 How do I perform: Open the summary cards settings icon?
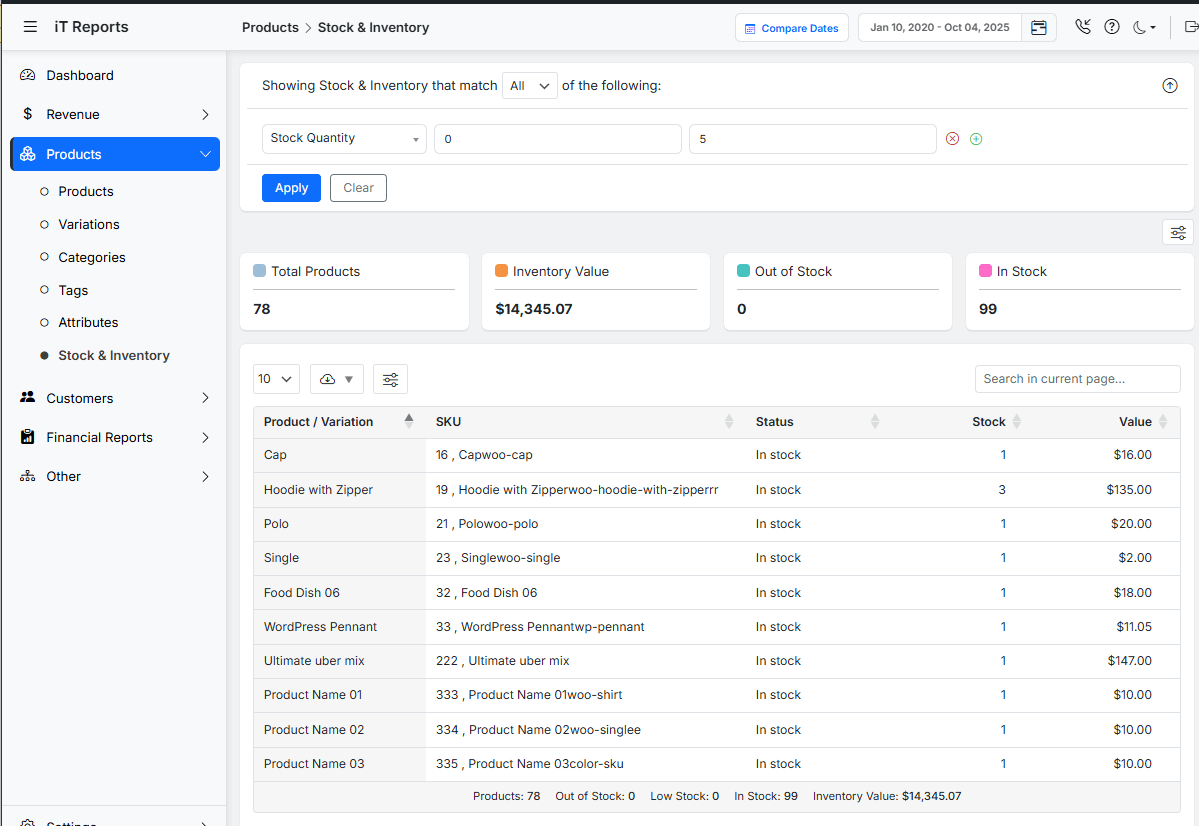coord(1177,231)
